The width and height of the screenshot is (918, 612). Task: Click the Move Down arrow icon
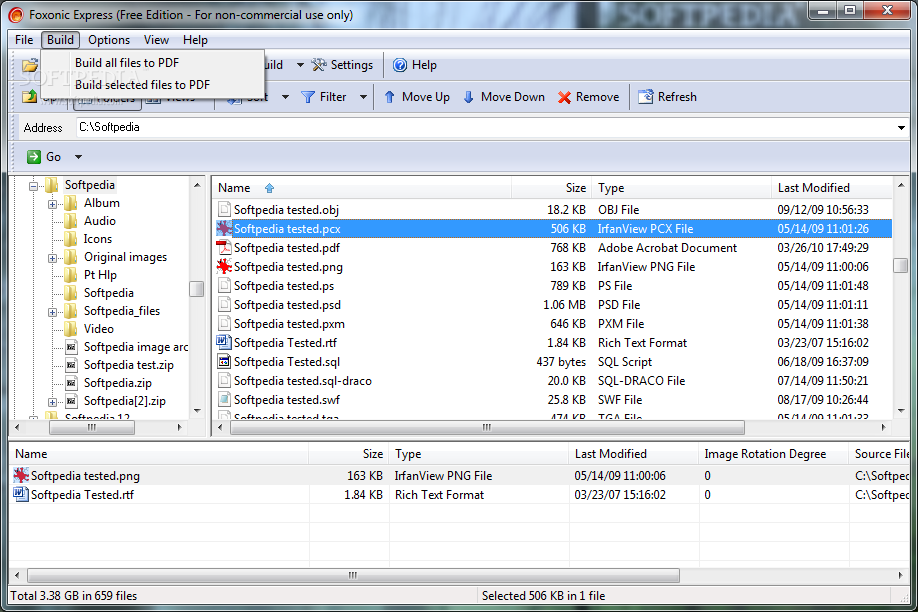pyautogui.click(x=468, y=97)
